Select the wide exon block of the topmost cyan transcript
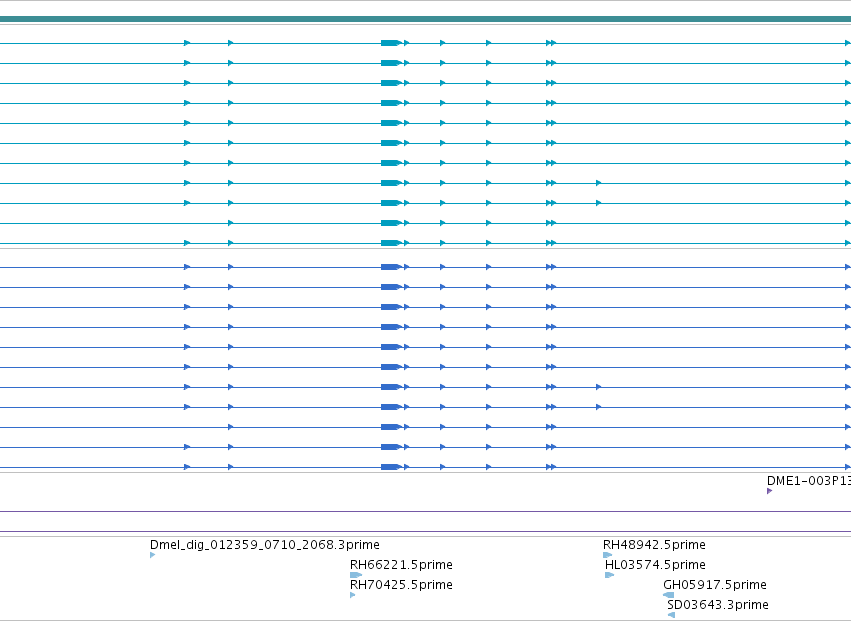Viewport: 851px width, 621px height. [391, 43]
